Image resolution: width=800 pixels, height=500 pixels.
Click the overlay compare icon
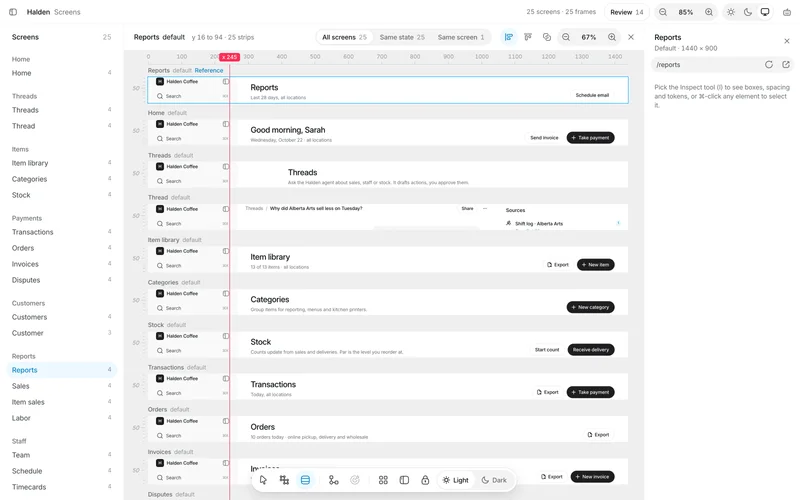click(547, 37)
